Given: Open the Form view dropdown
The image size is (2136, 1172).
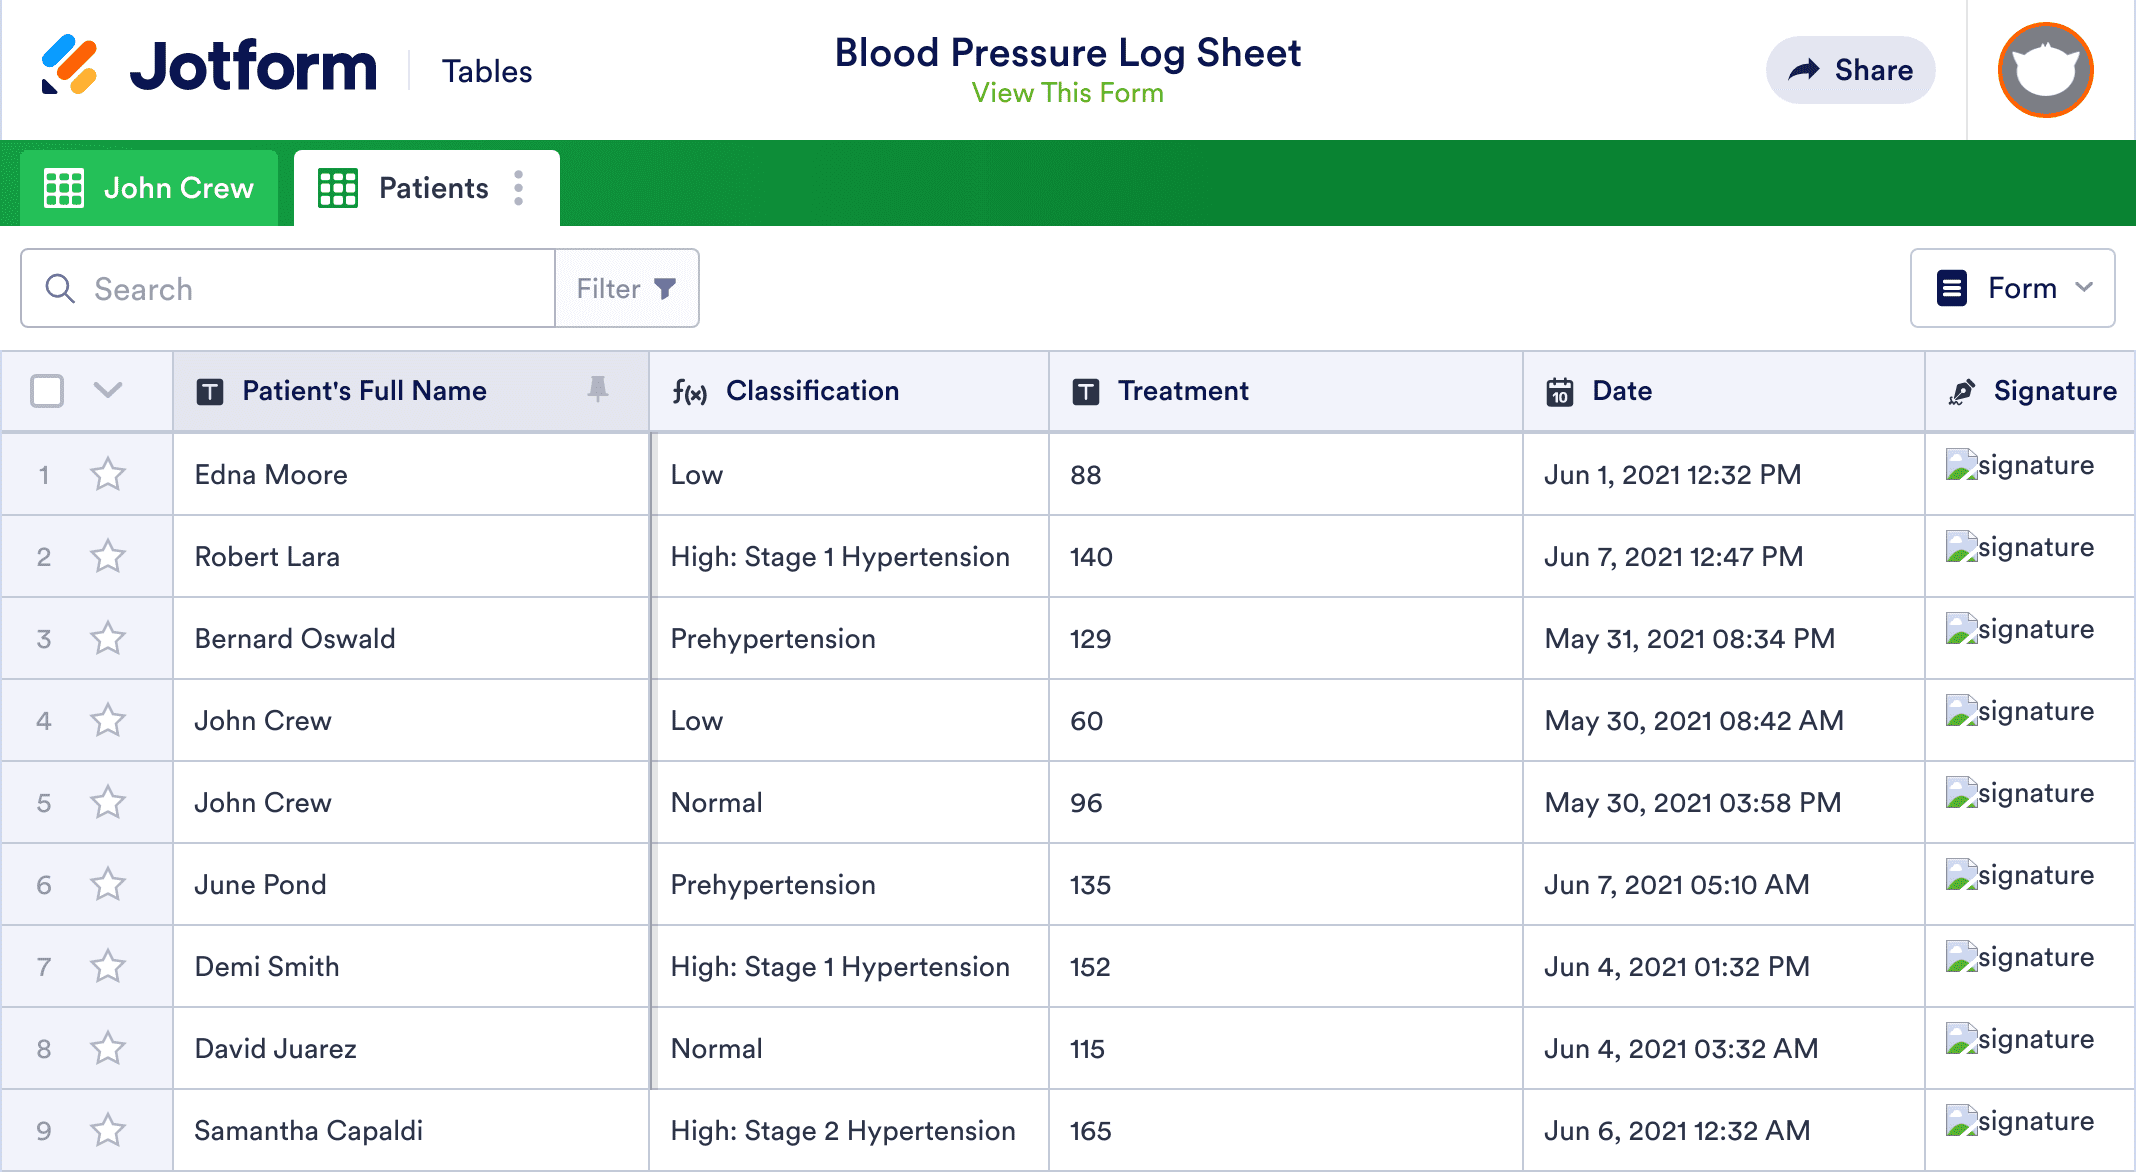Looking at the screenshot, I should (x=2012, y=288).
